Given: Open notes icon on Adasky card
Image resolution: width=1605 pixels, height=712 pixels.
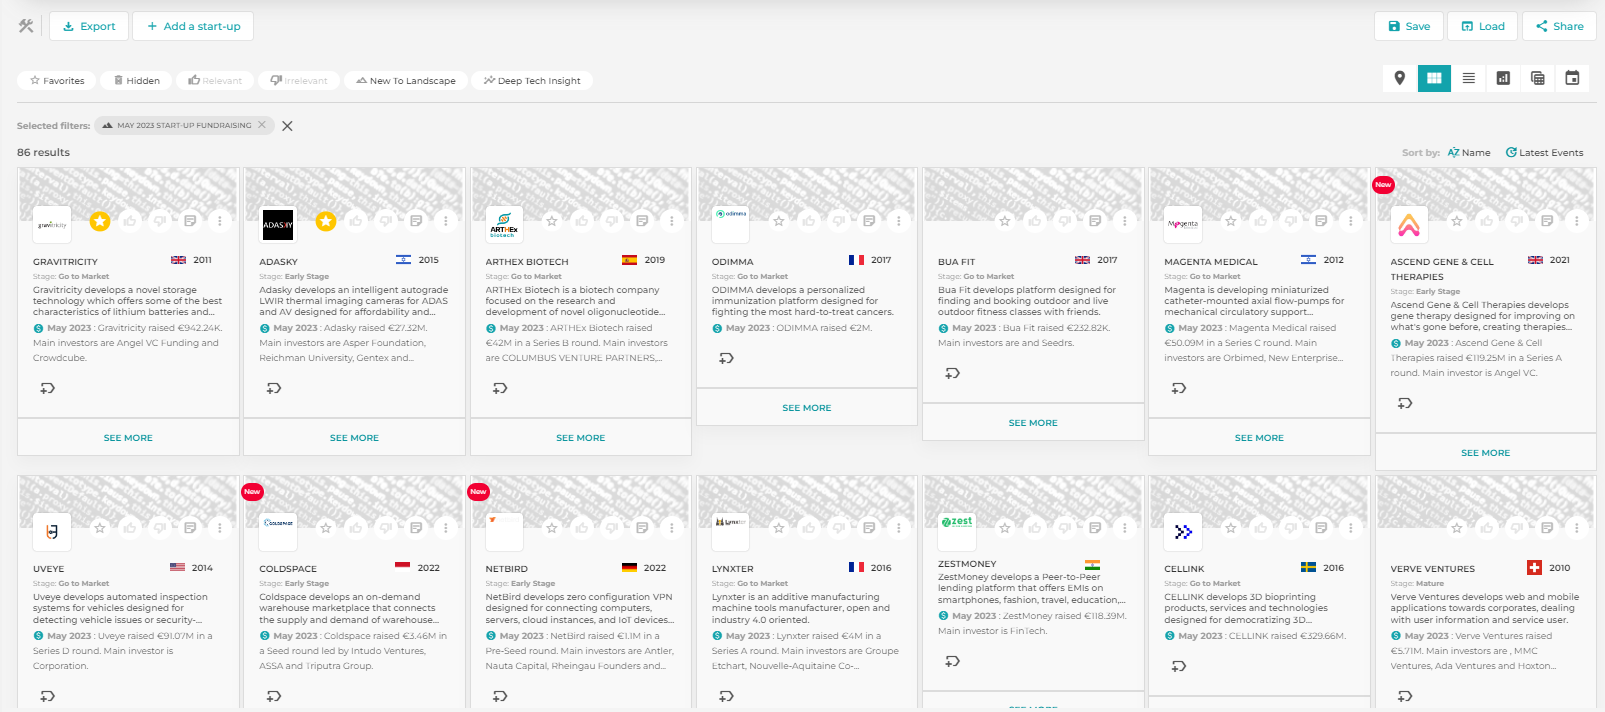Looking at the screenshot, I should [416, 221].
